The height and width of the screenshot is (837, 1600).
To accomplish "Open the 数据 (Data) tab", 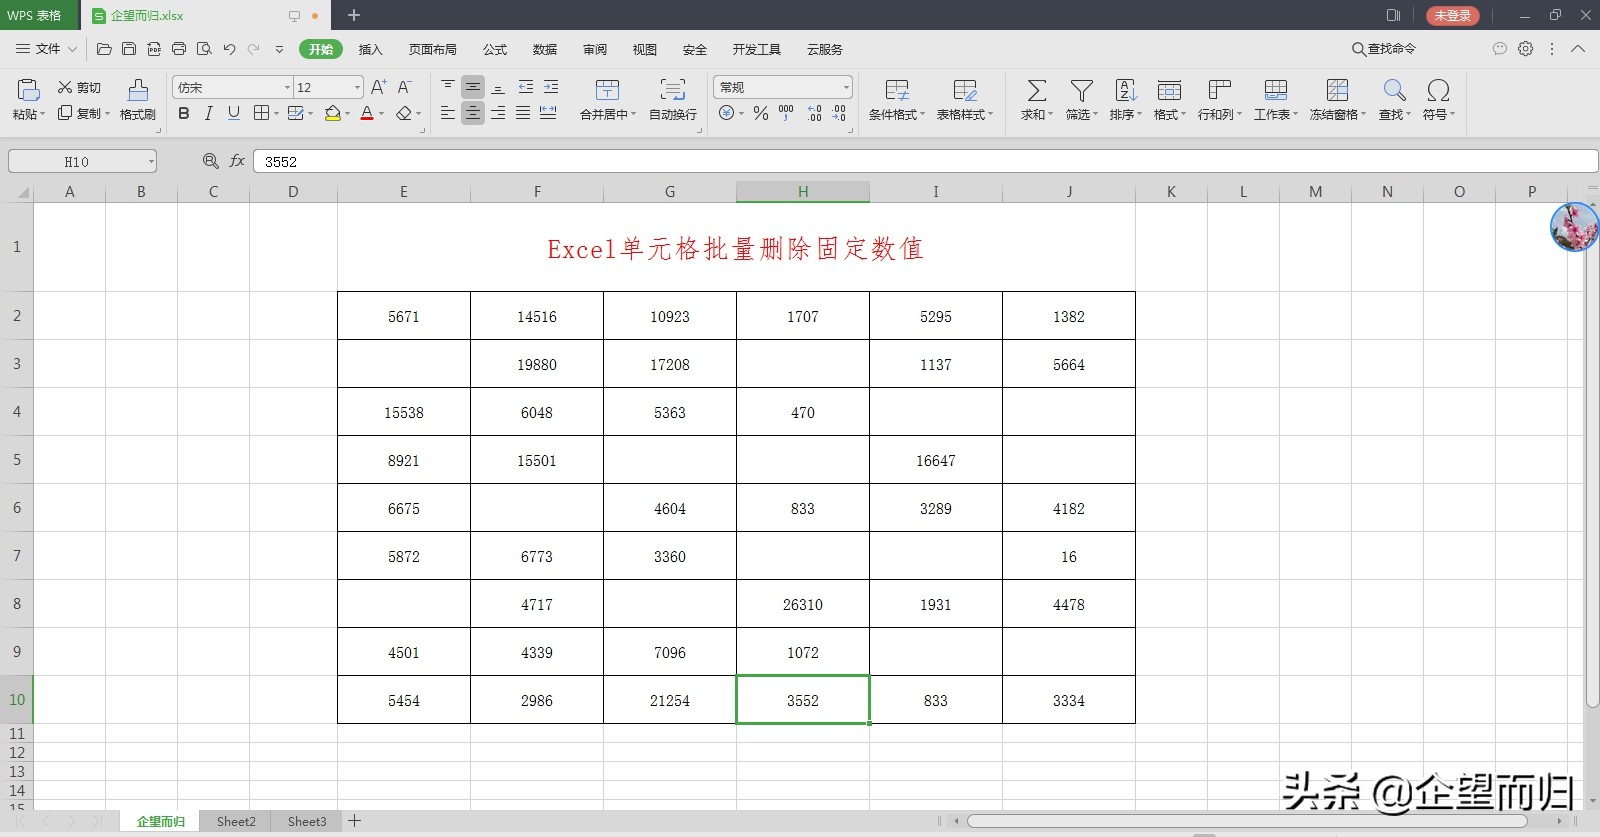I will [545, 49].
